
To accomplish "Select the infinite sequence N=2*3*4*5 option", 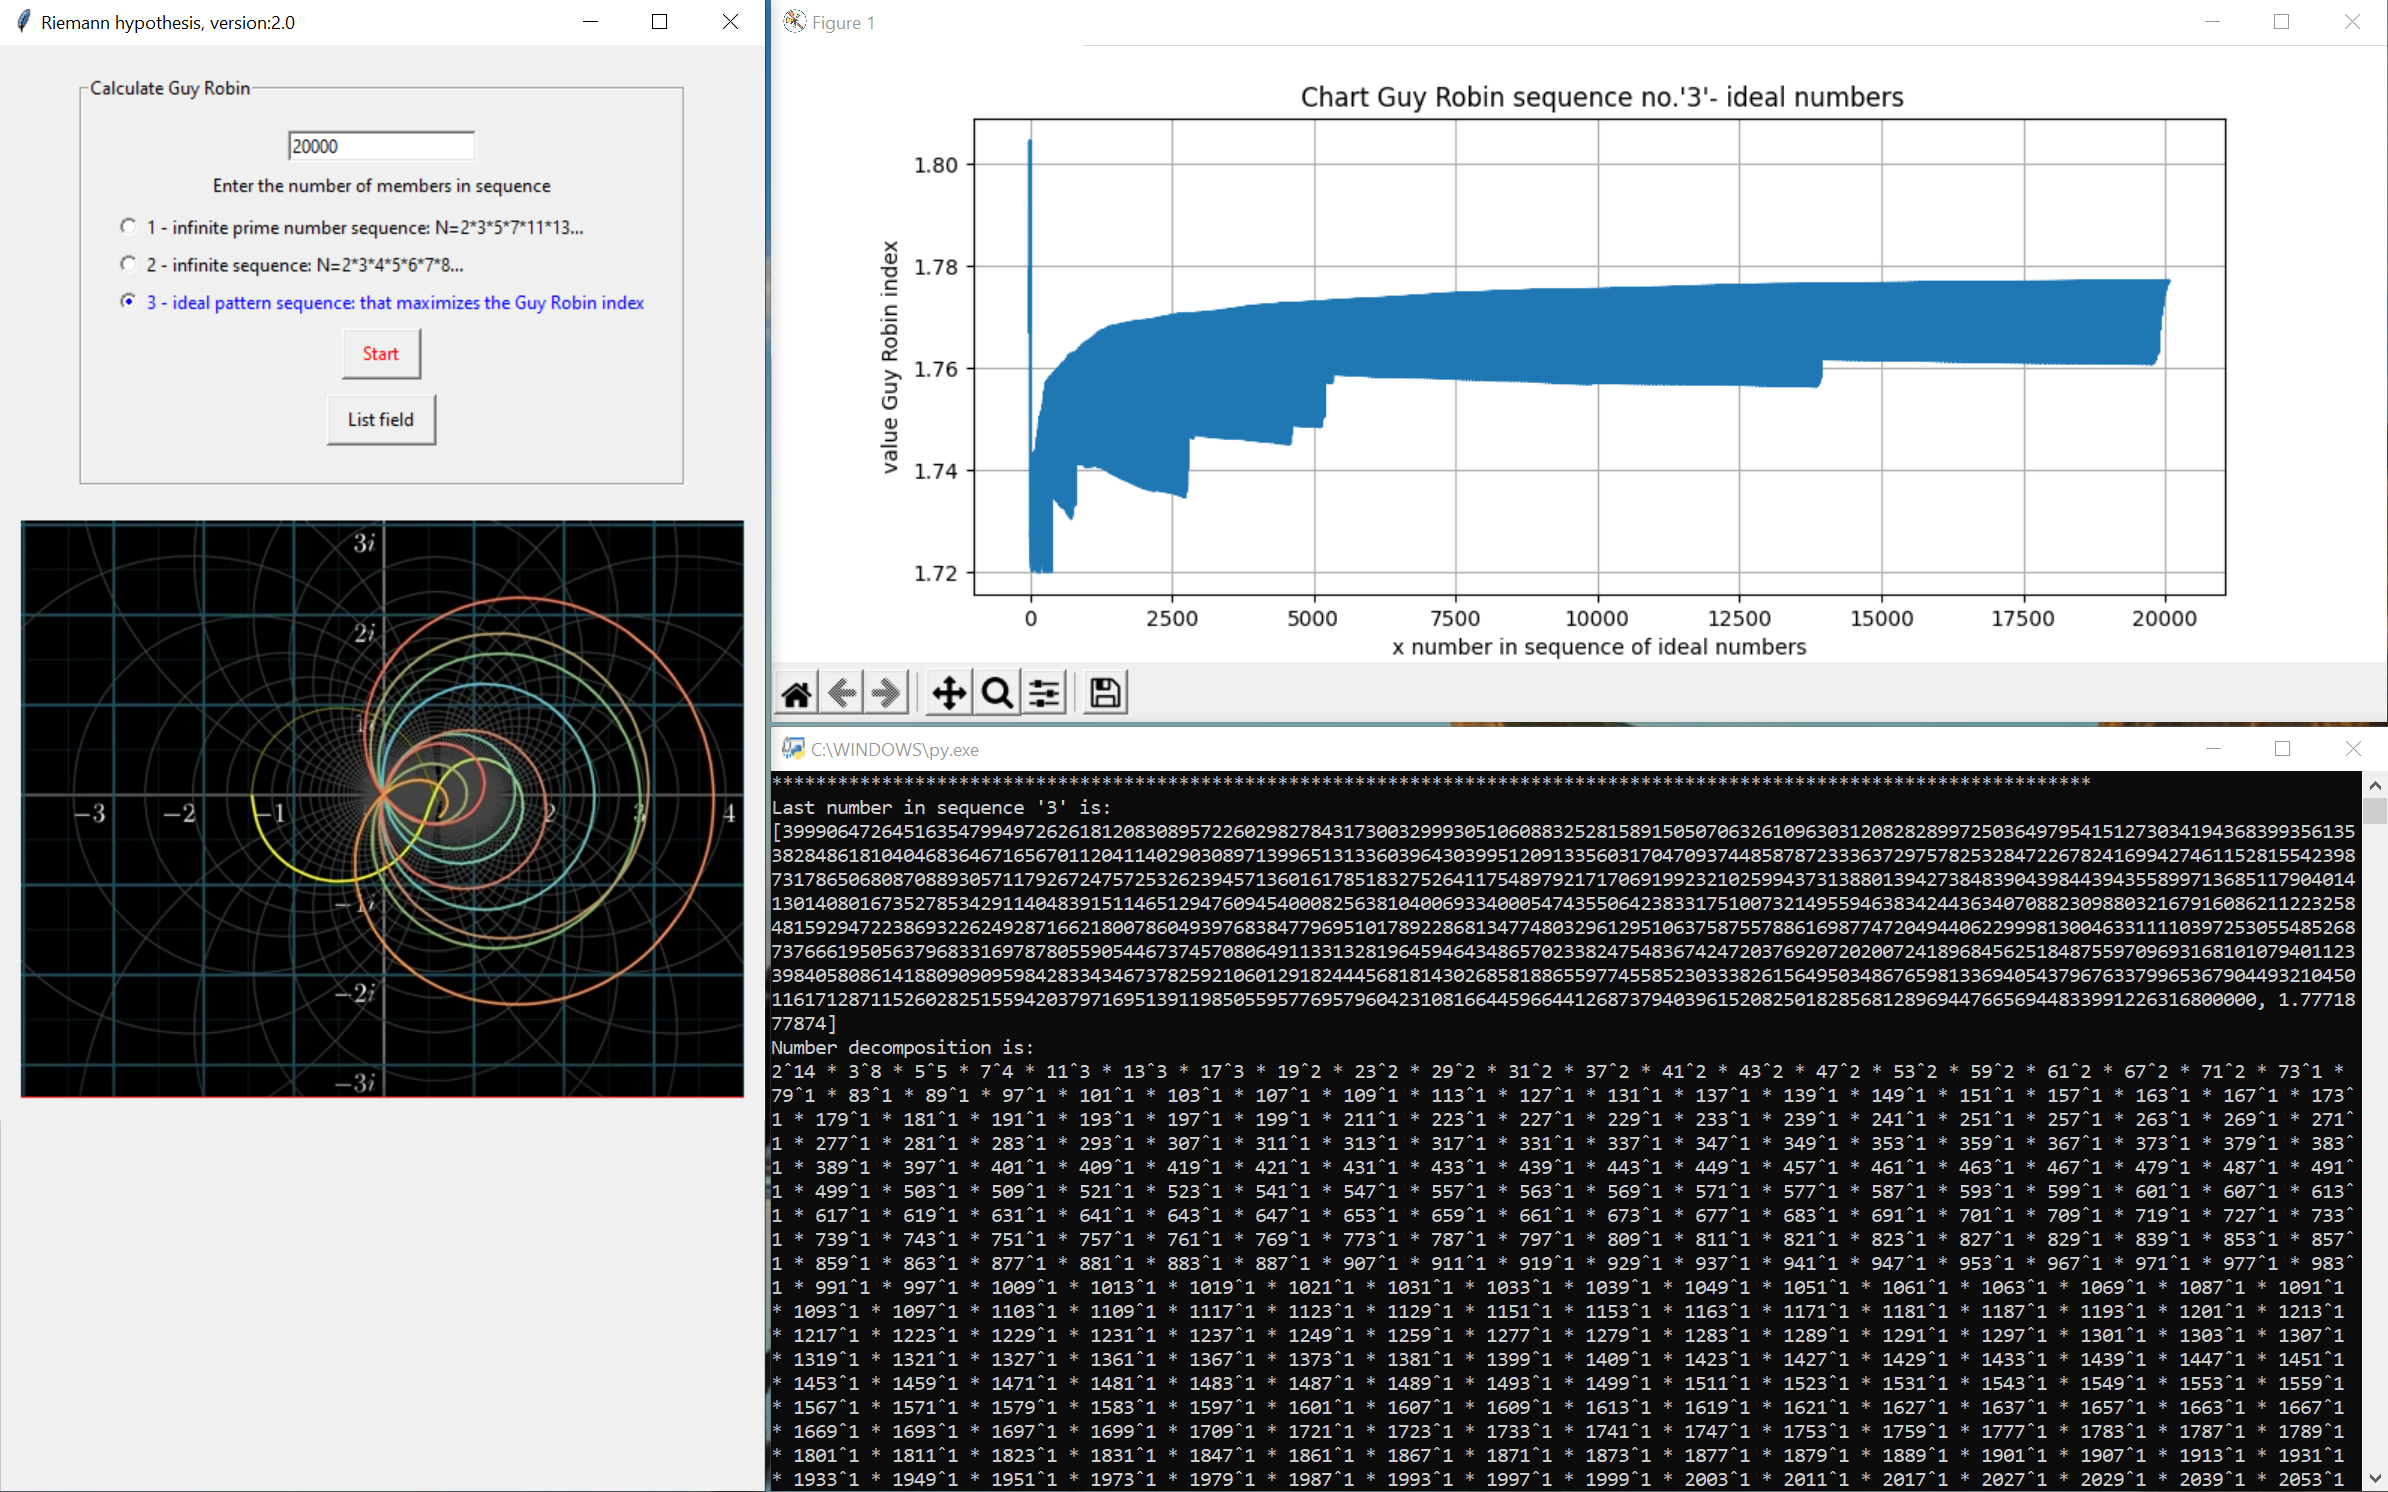I will 128,264.
